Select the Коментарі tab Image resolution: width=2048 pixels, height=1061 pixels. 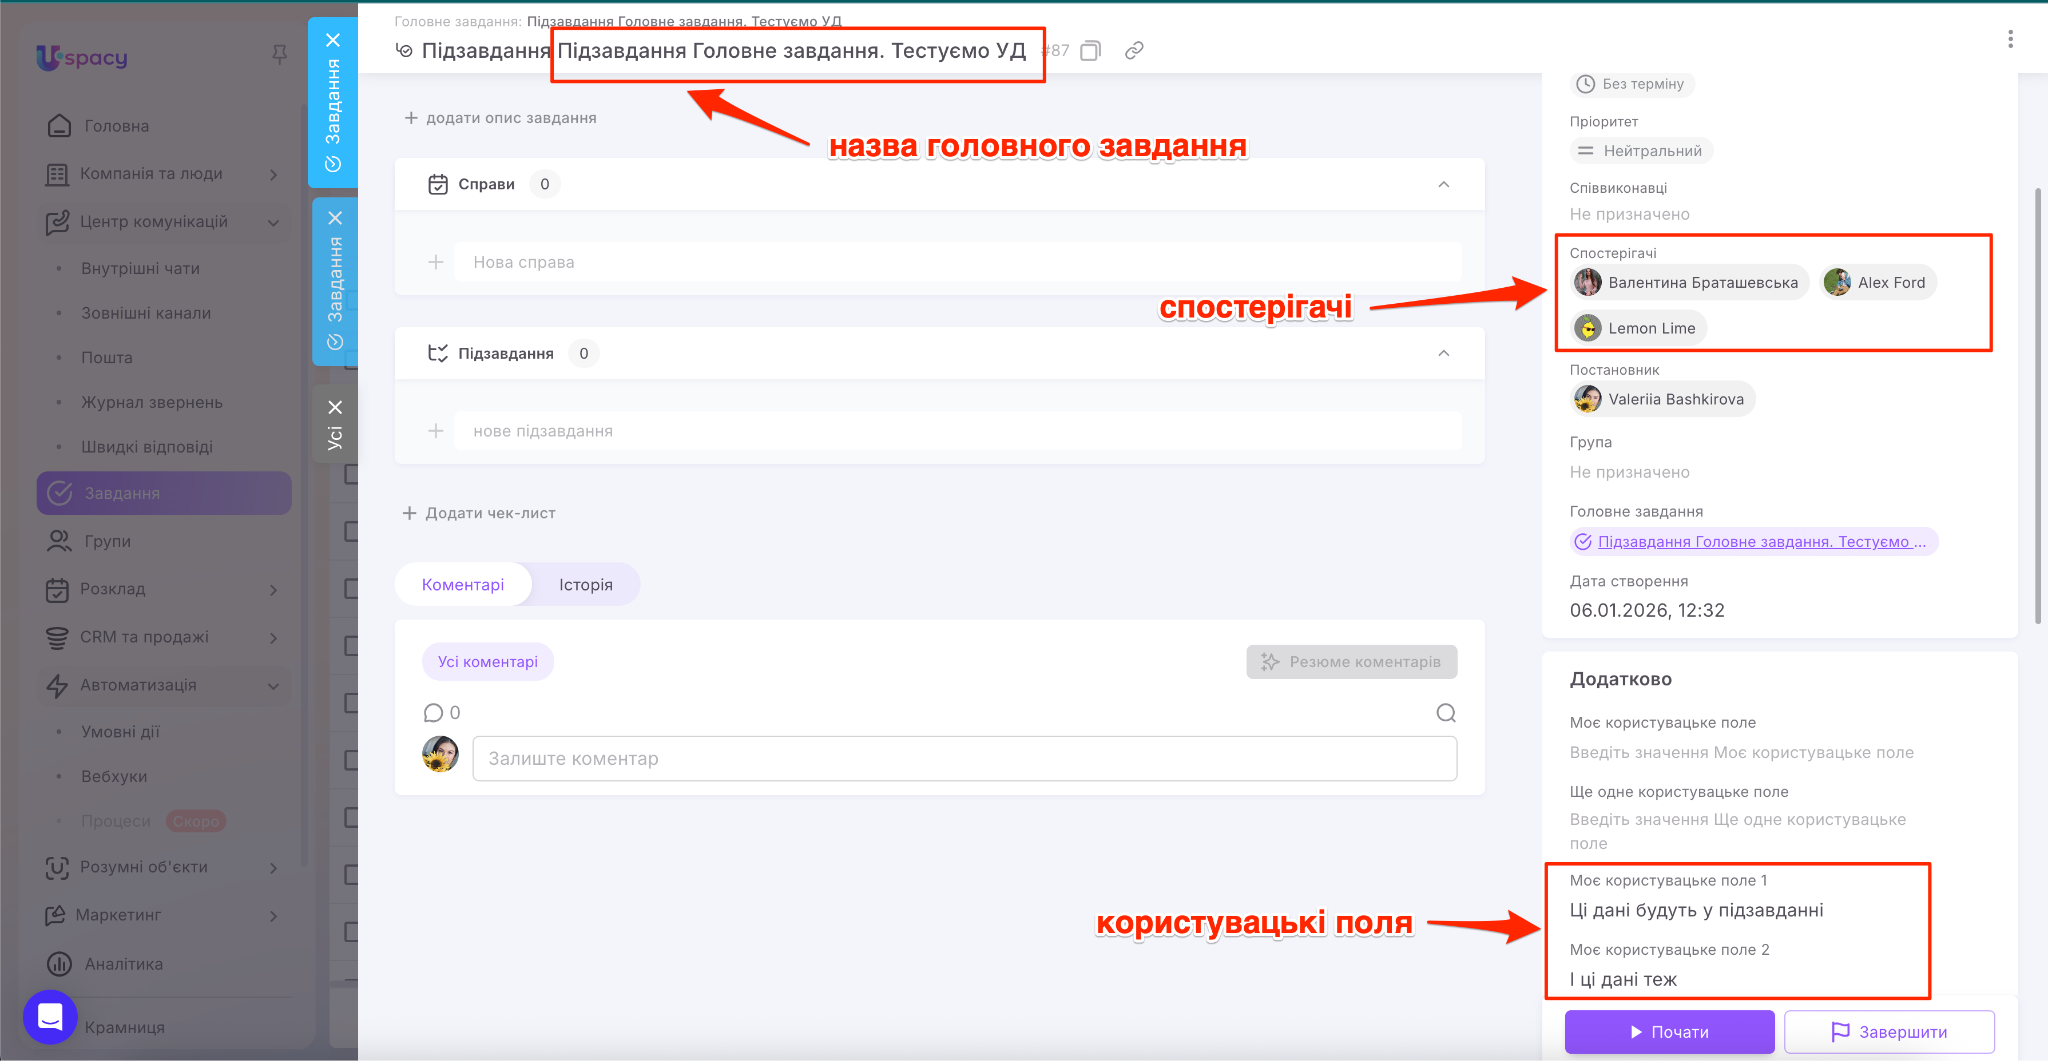click(463, 585)
